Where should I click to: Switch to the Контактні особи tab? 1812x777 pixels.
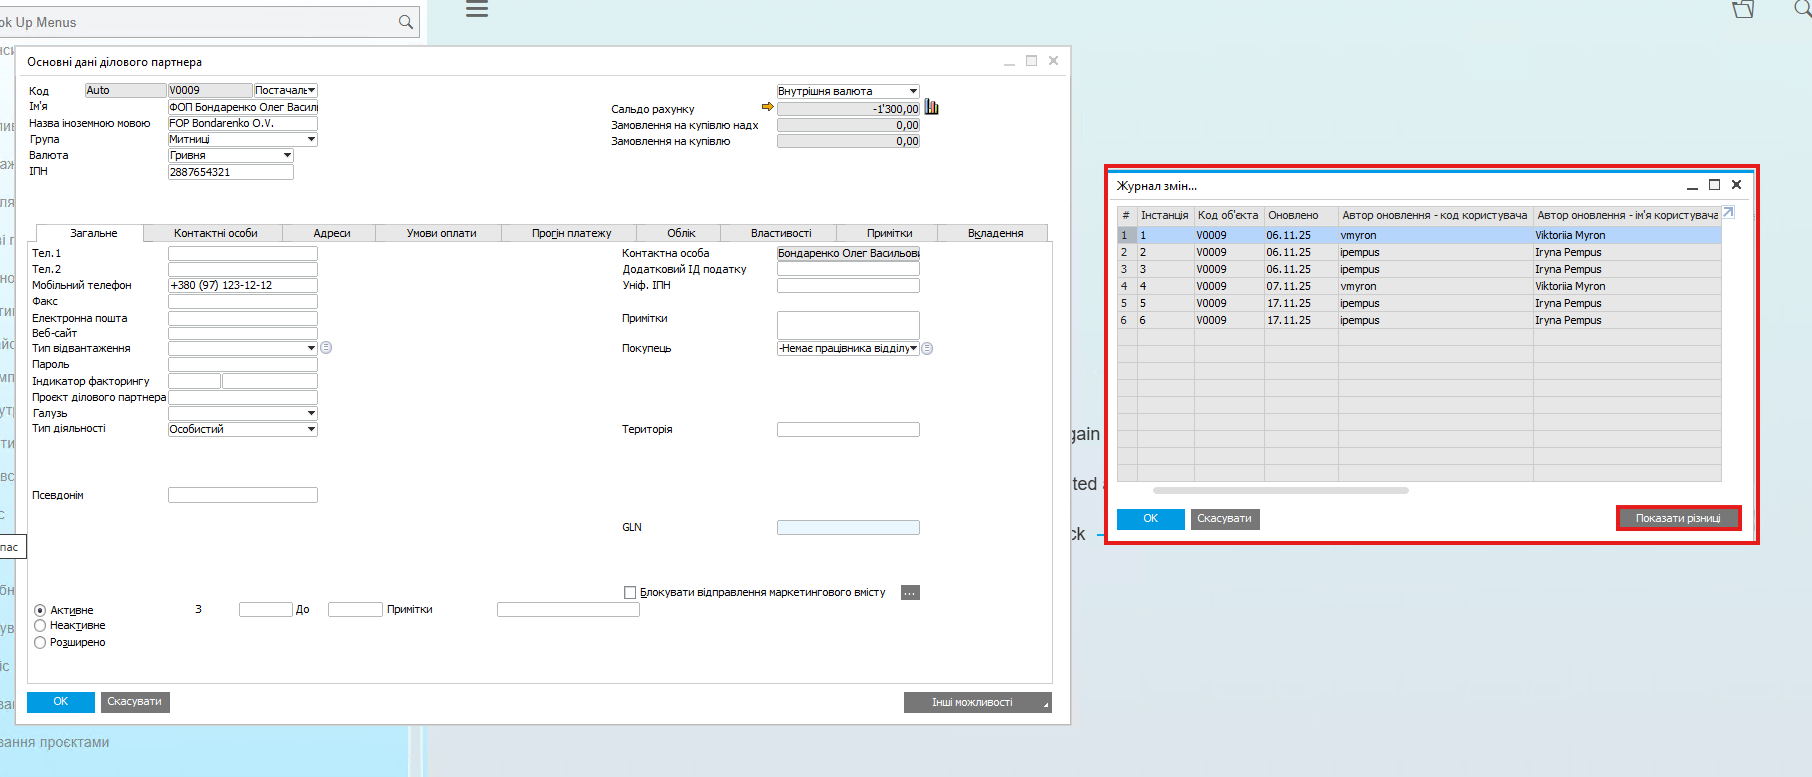(215, 233)
